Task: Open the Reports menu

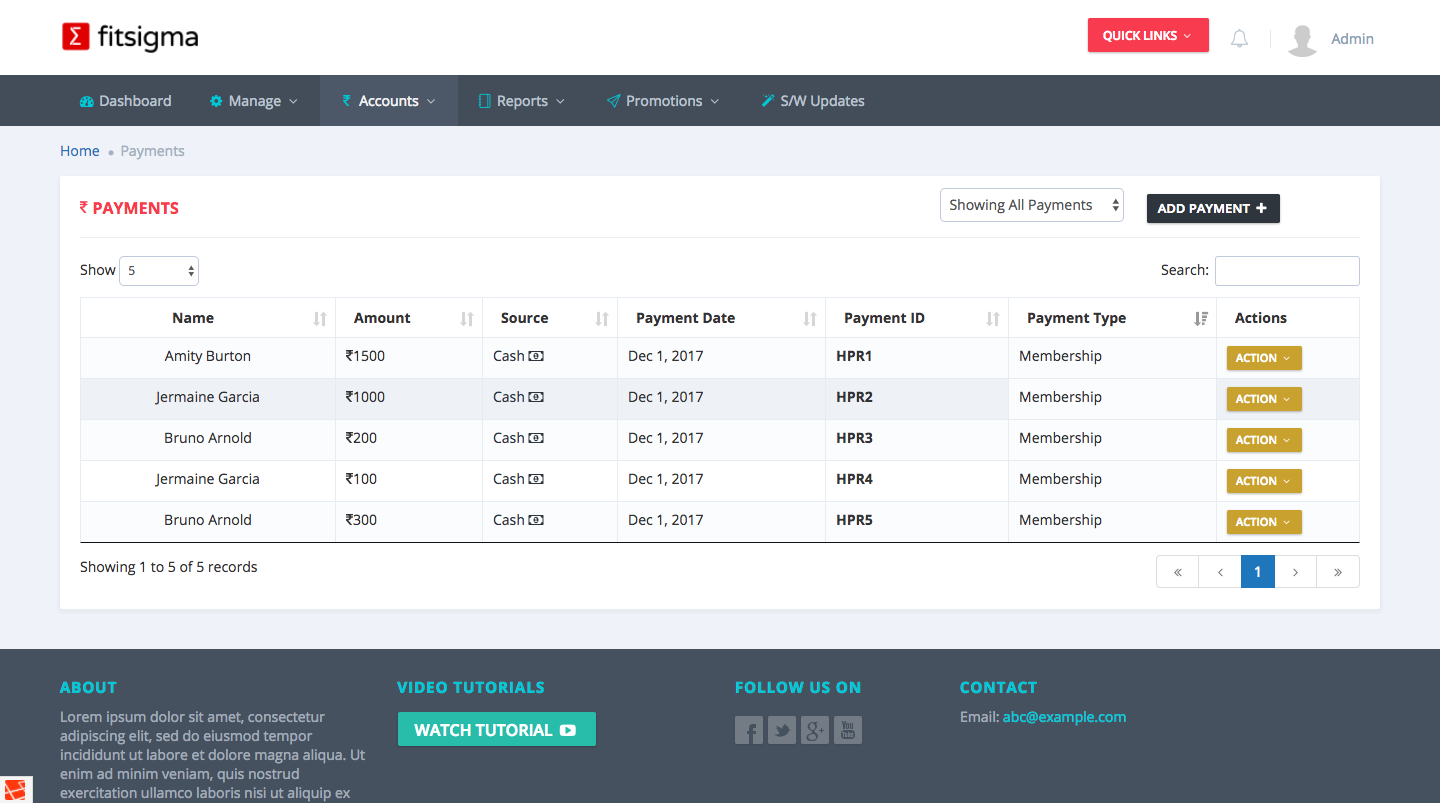Action: [x=521, y=101]
